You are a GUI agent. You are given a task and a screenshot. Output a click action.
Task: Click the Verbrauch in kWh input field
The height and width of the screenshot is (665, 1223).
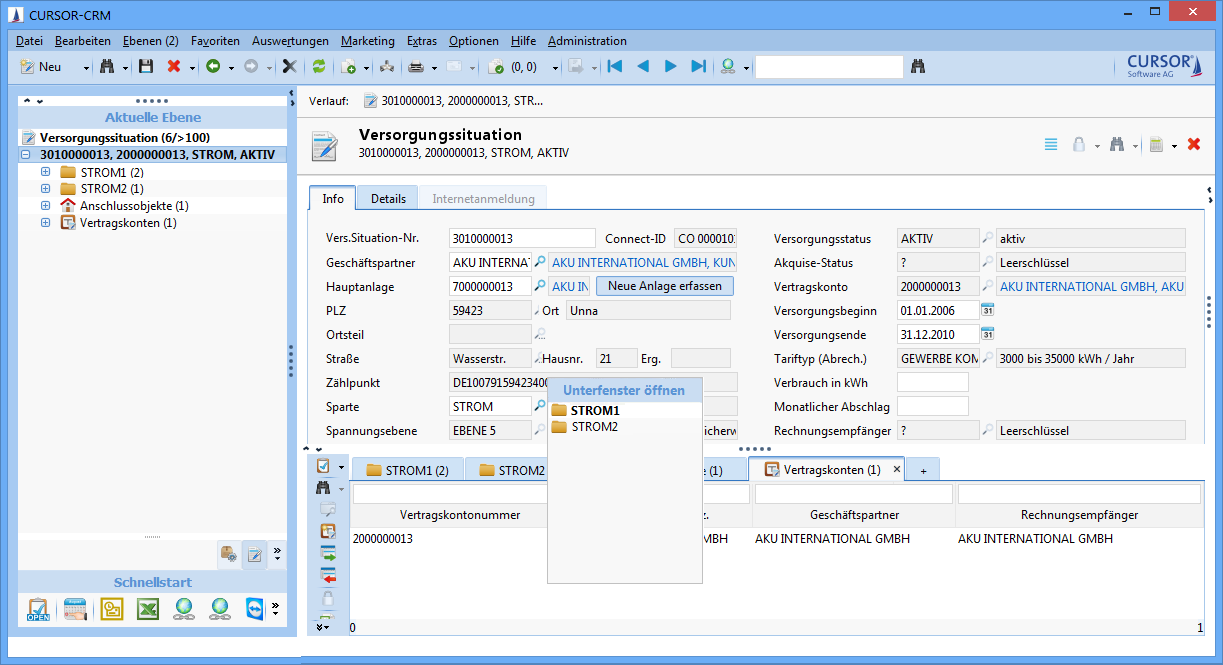(x=932, y=383)
